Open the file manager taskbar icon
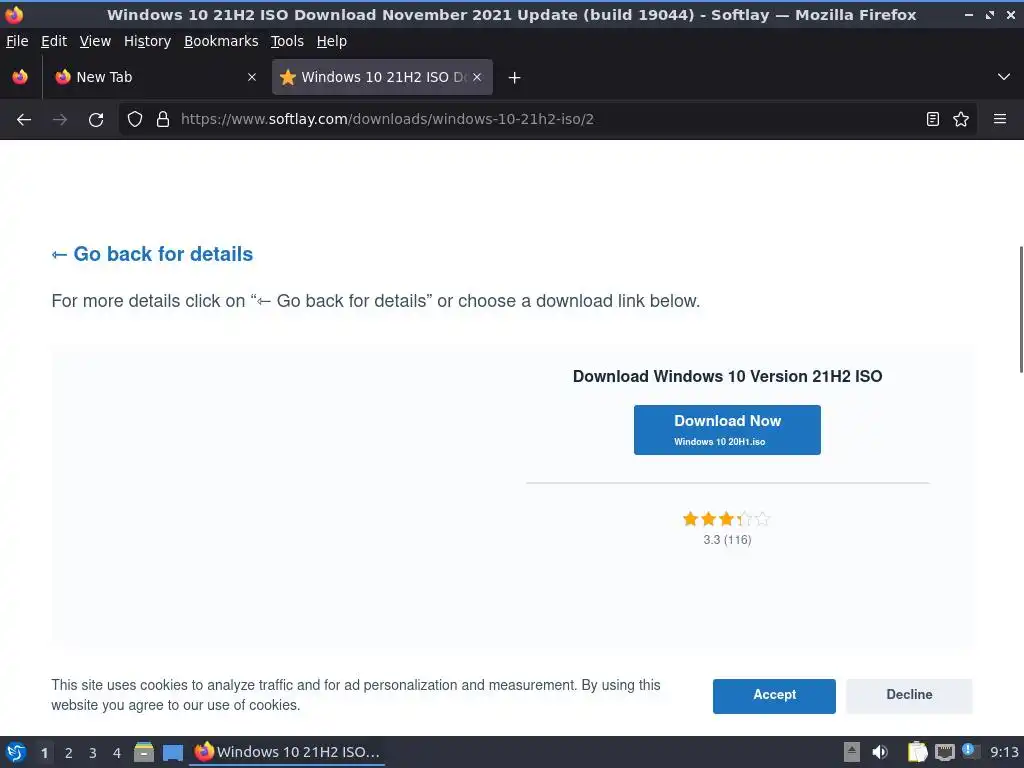This screenshot has width=1024, height=768. coord(144,752)
